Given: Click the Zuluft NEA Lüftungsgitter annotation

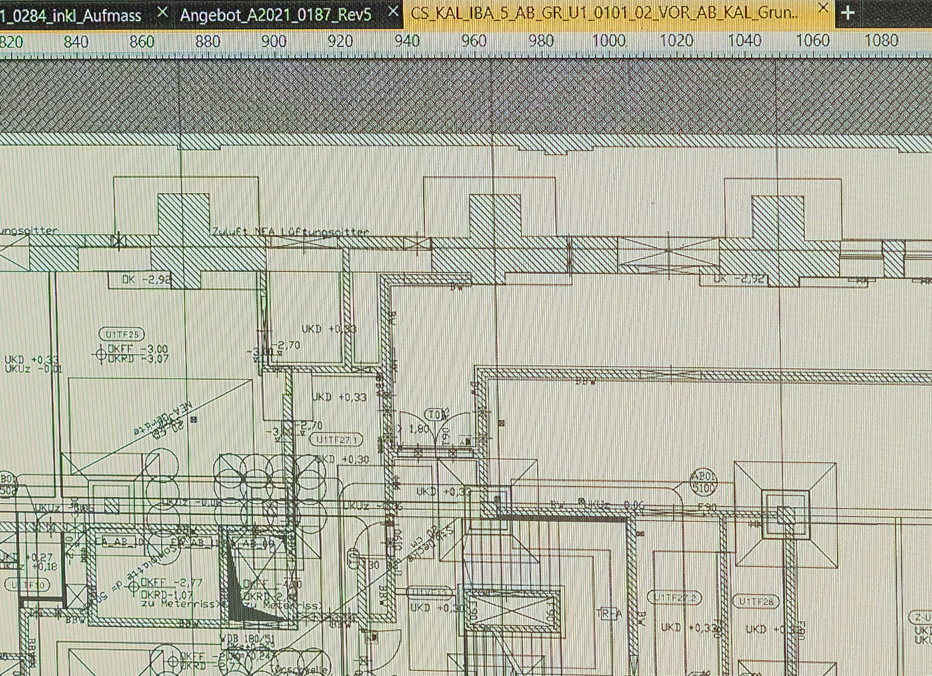Looking at the screenshot, I should 290,232.
